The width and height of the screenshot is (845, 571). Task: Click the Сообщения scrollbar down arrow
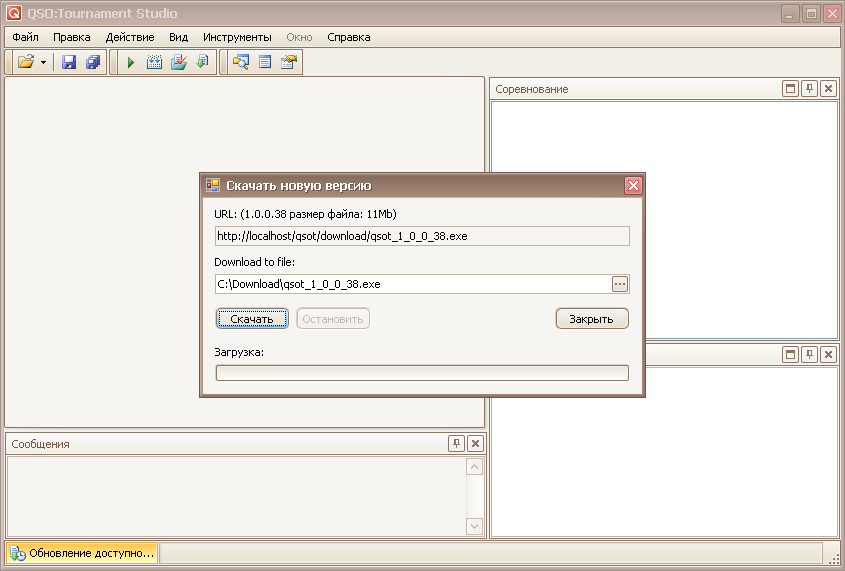[474, 526]
